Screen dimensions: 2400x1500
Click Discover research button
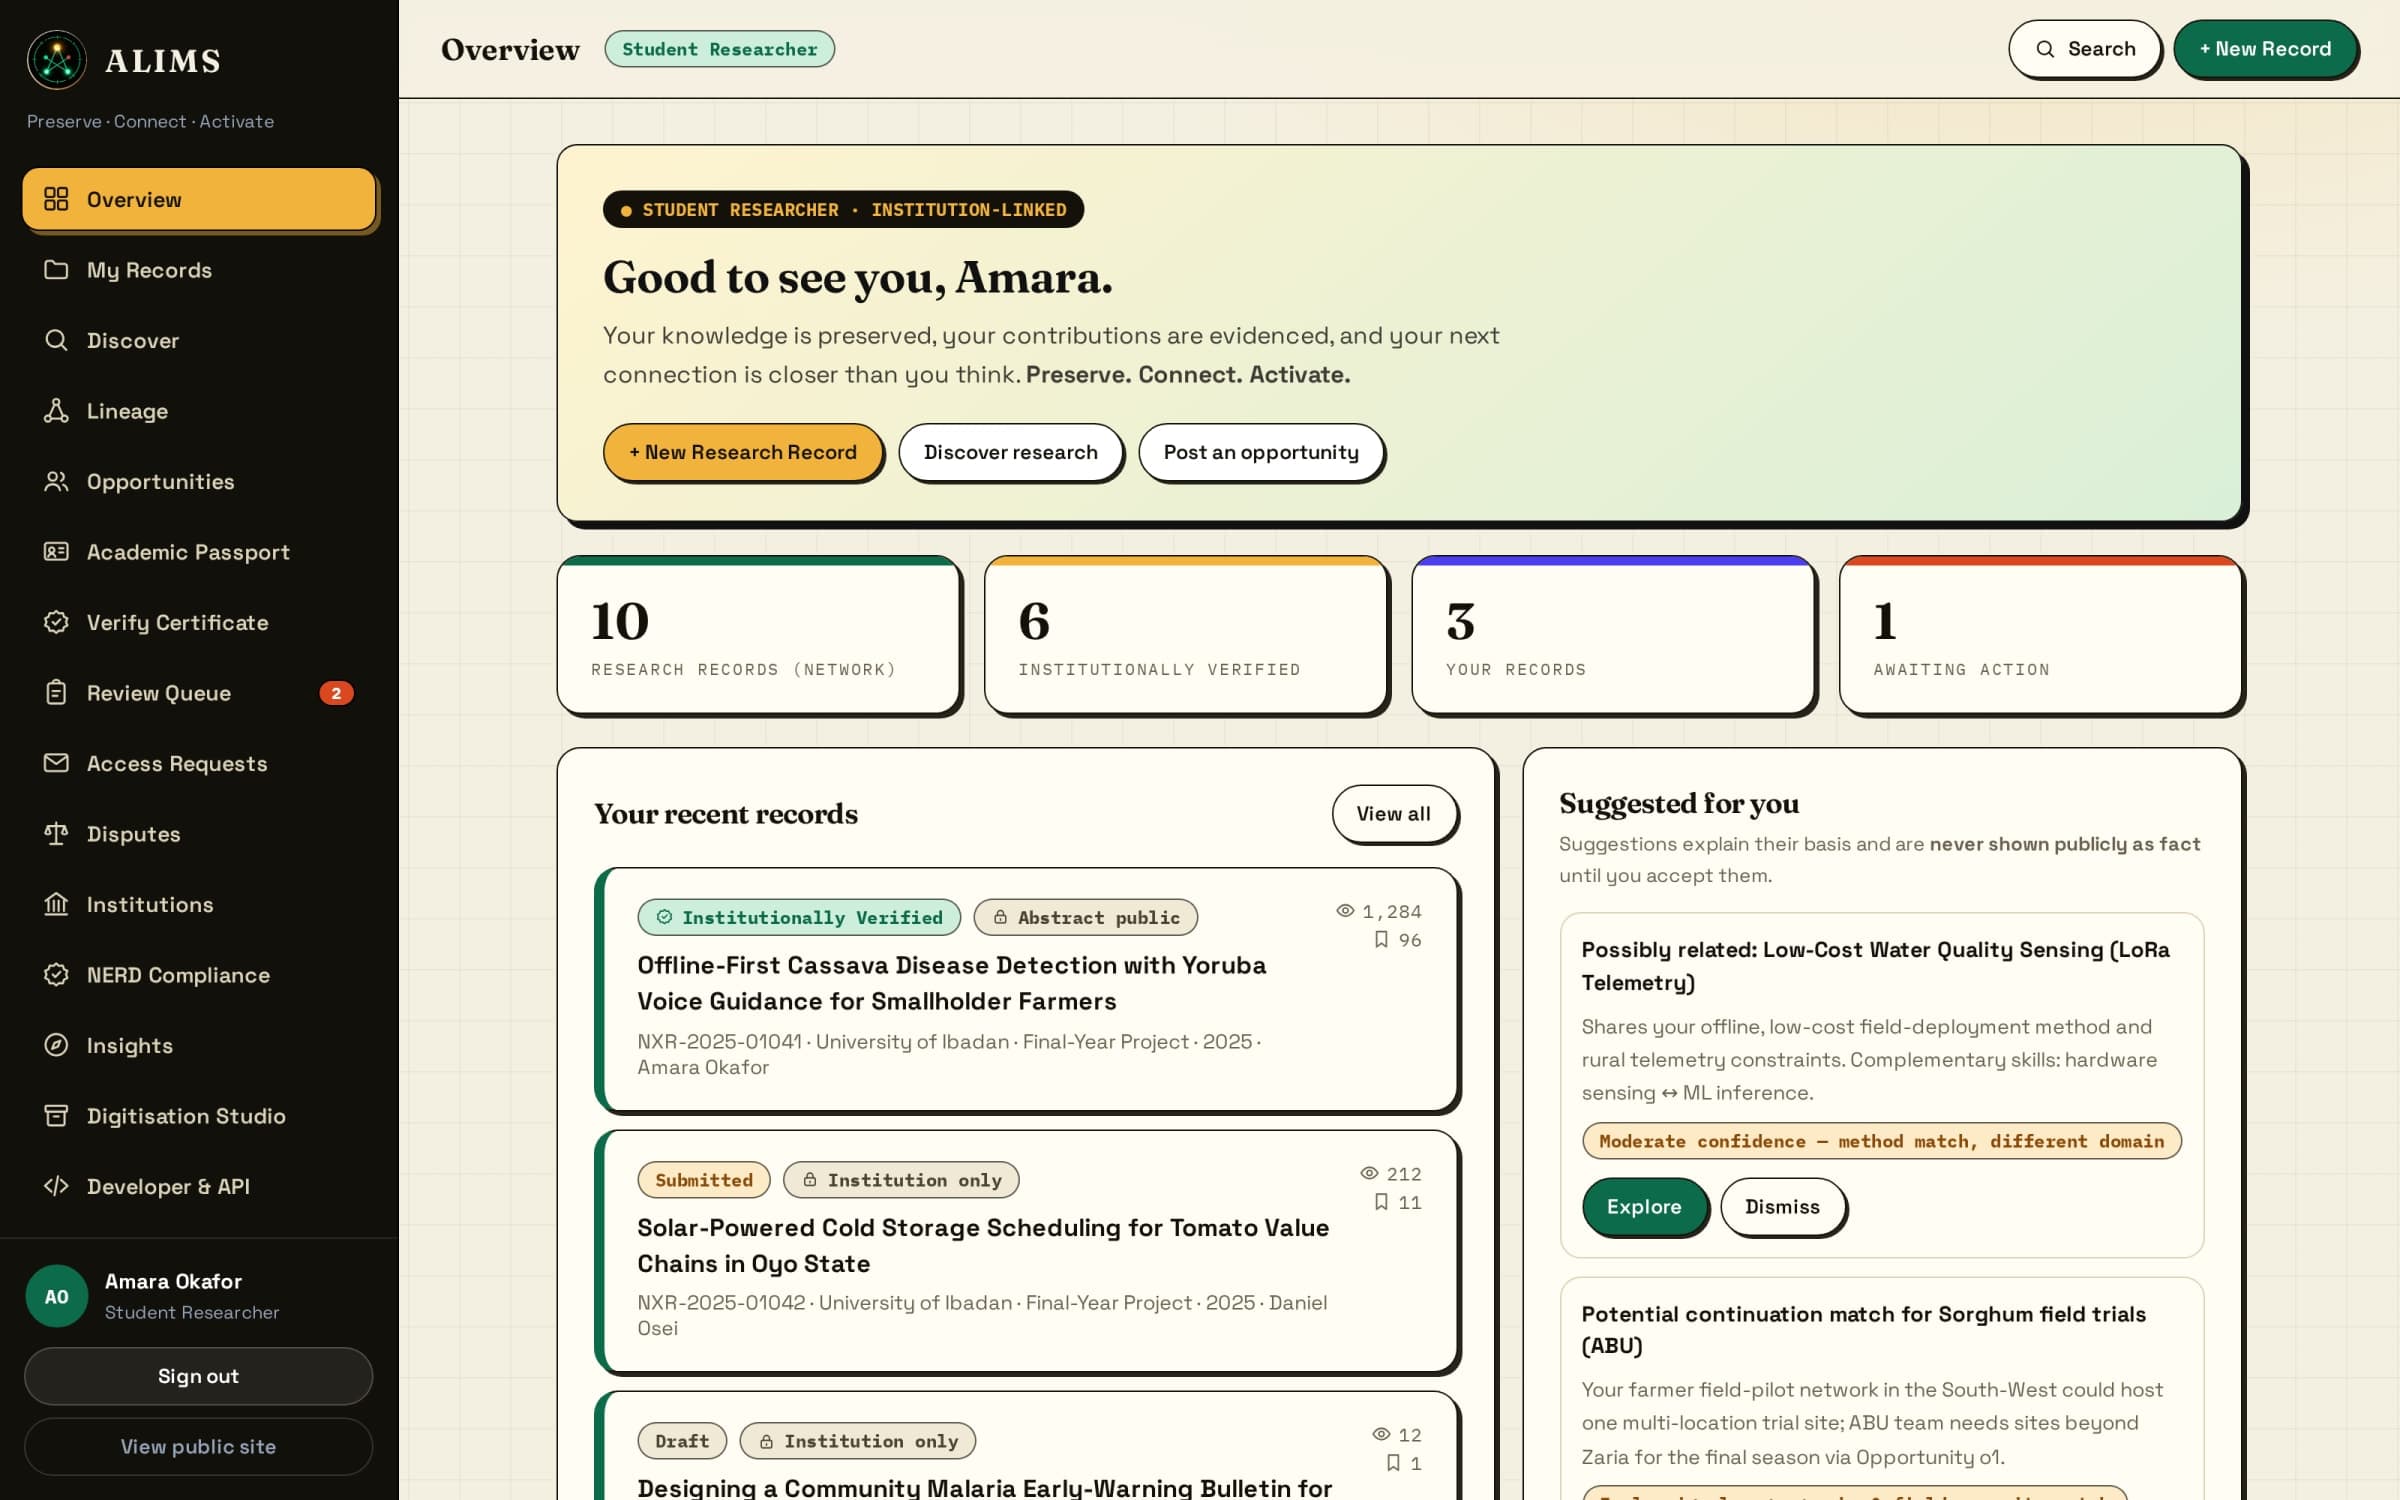coord(1010,452)
